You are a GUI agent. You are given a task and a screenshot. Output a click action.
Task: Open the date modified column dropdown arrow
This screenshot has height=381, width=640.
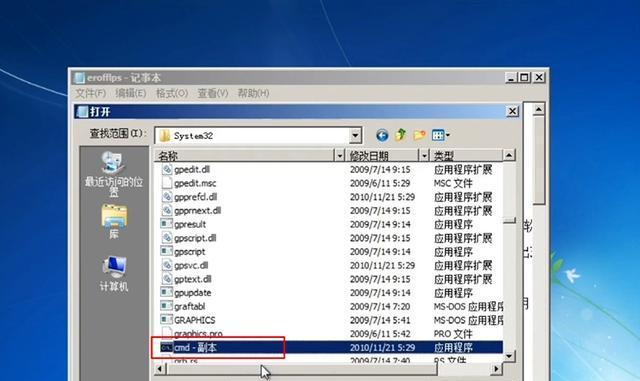point(424,156)
